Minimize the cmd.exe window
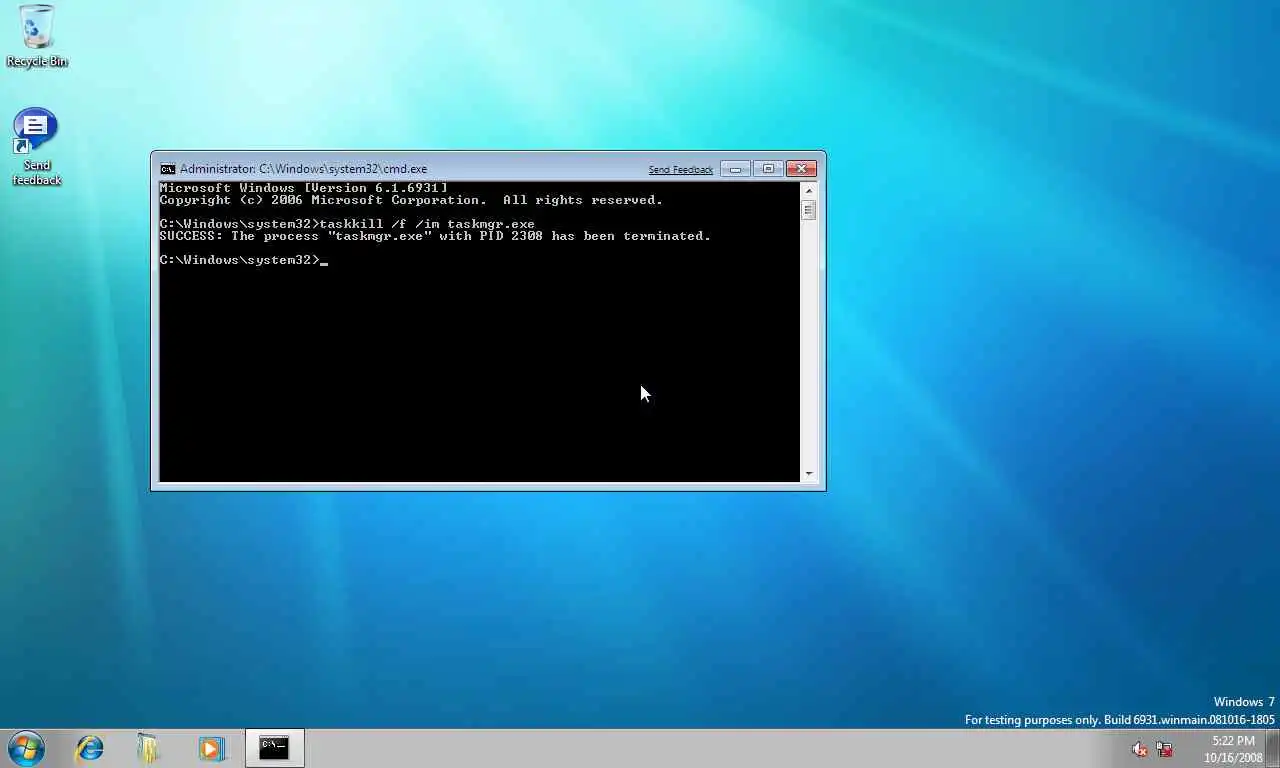This screenshot has height=768, width=1280. point(735,169)
